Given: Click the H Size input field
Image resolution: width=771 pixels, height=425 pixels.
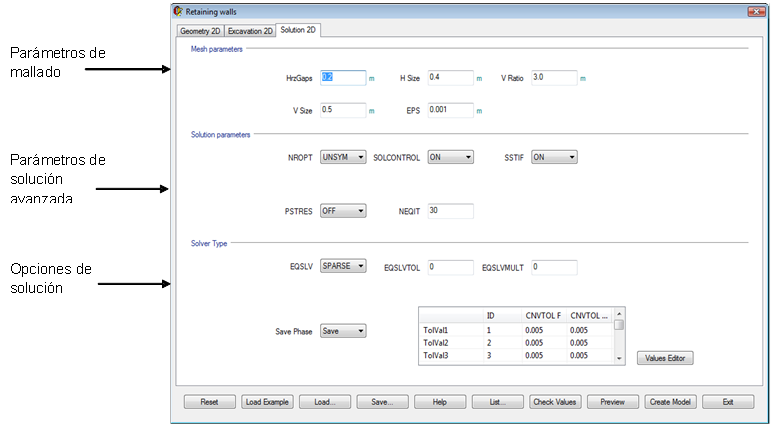Looking at the screenshot, I should (451, 78).
